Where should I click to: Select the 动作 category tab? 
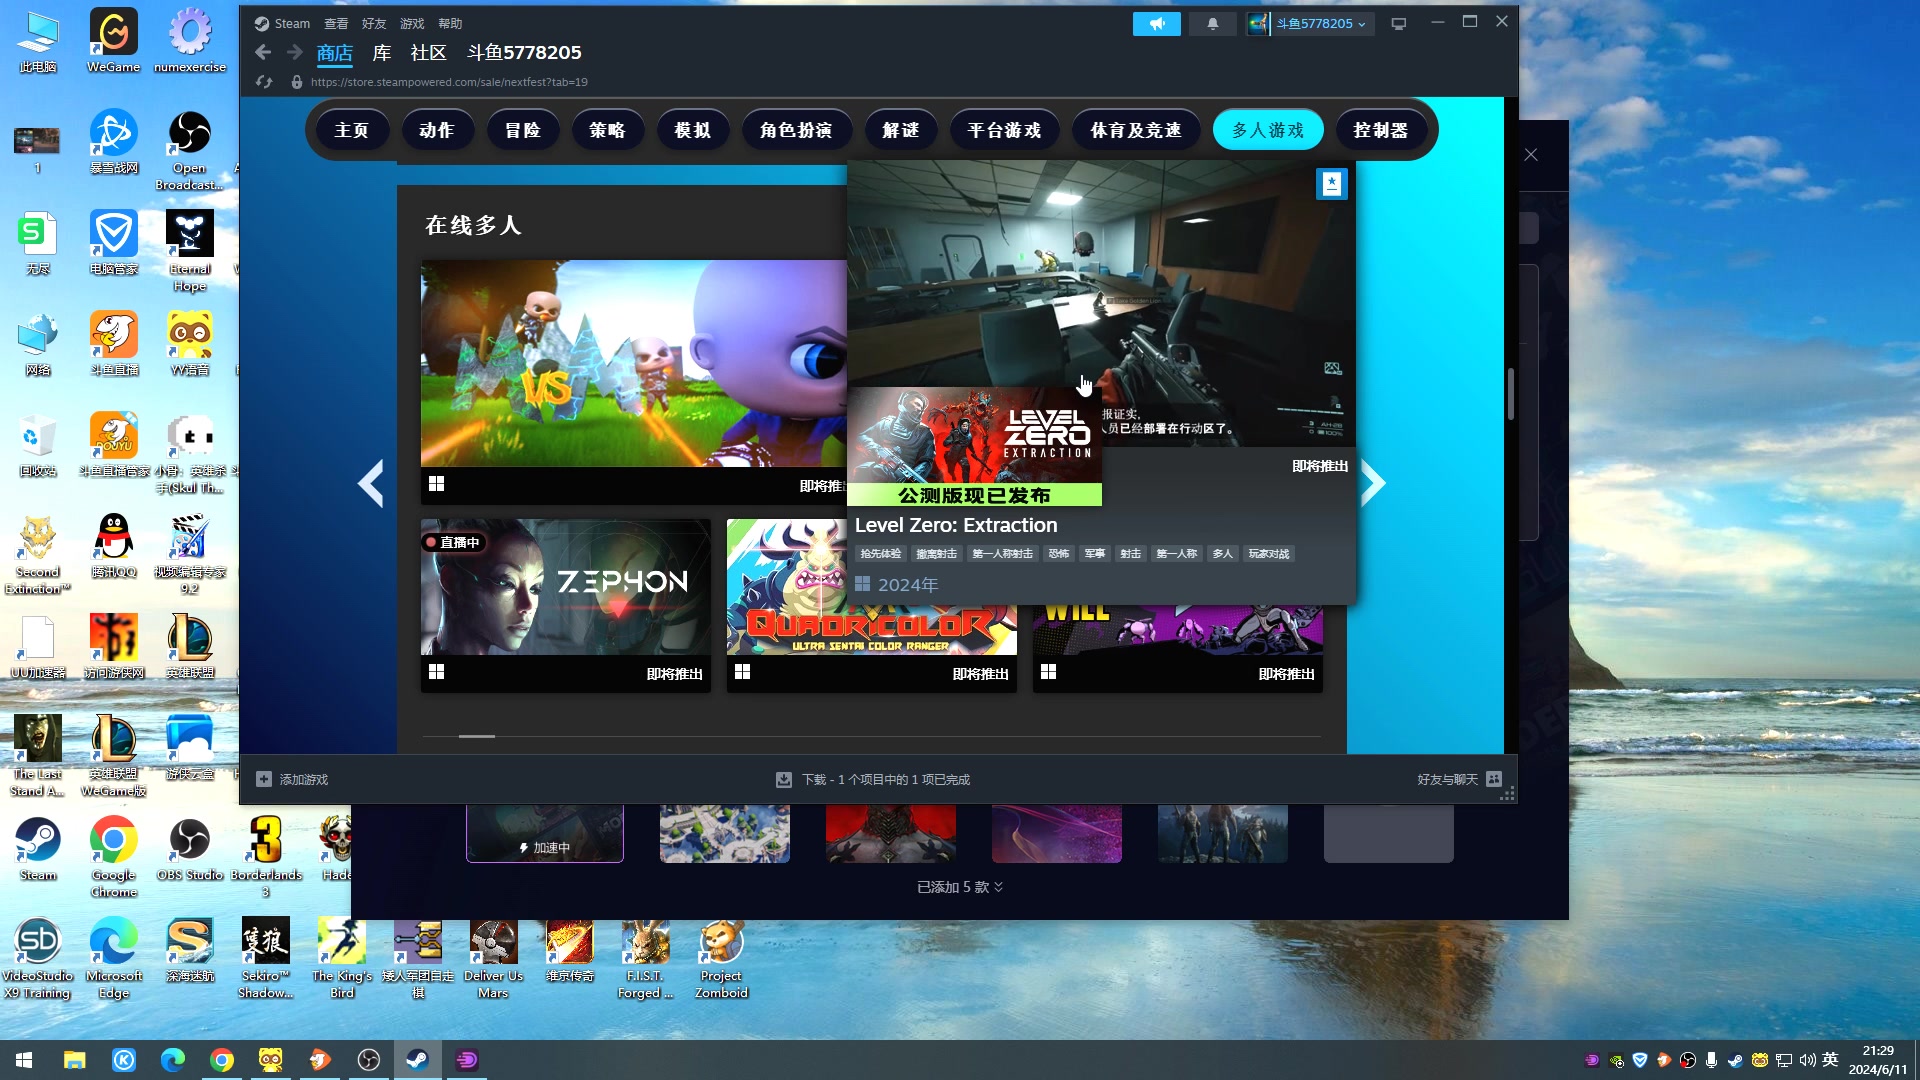pyautogui.click(x=436, y=130)
